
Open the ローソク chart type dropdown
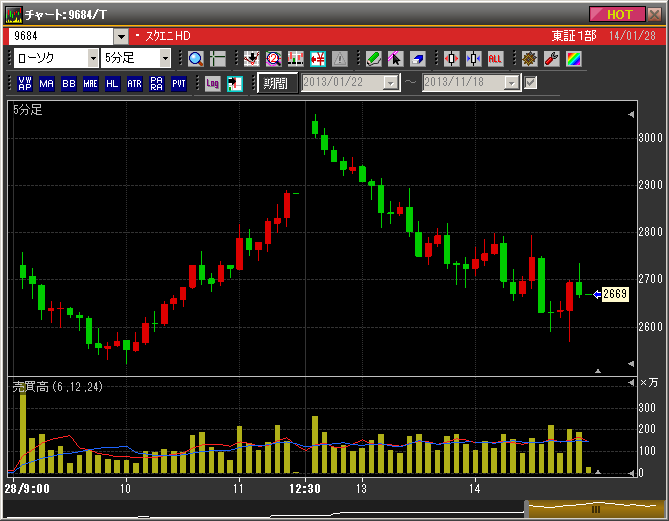click(90, 59)
